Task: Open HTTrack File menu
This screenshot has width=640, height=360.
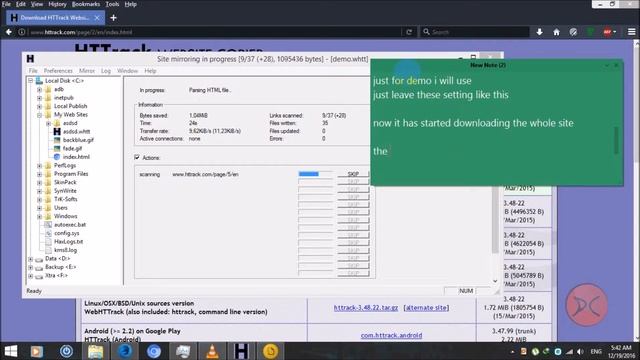Action: [x=33, y=71]
